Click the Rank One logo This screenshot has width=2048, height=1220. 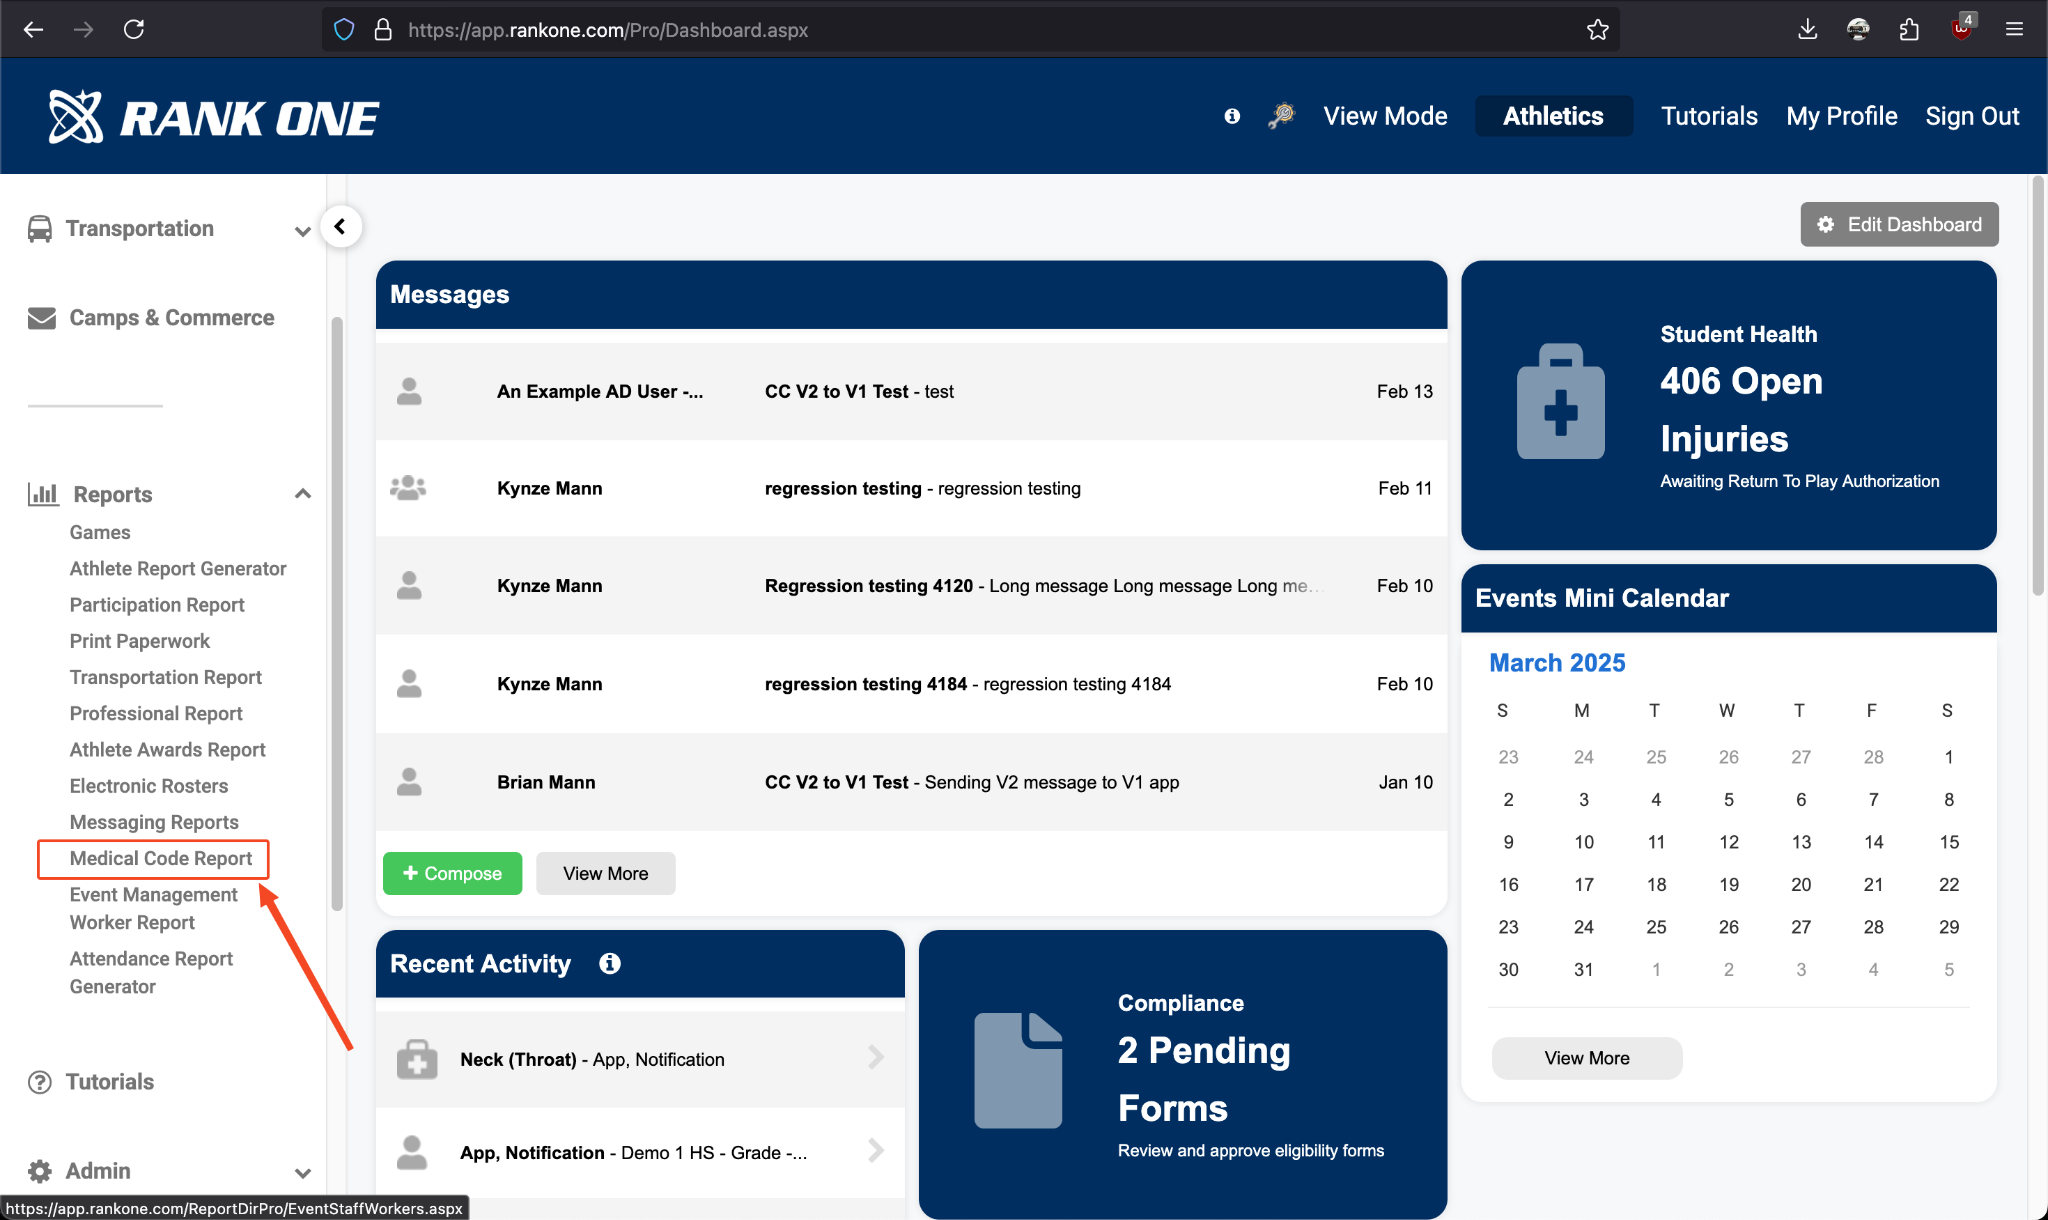point(214,117)
